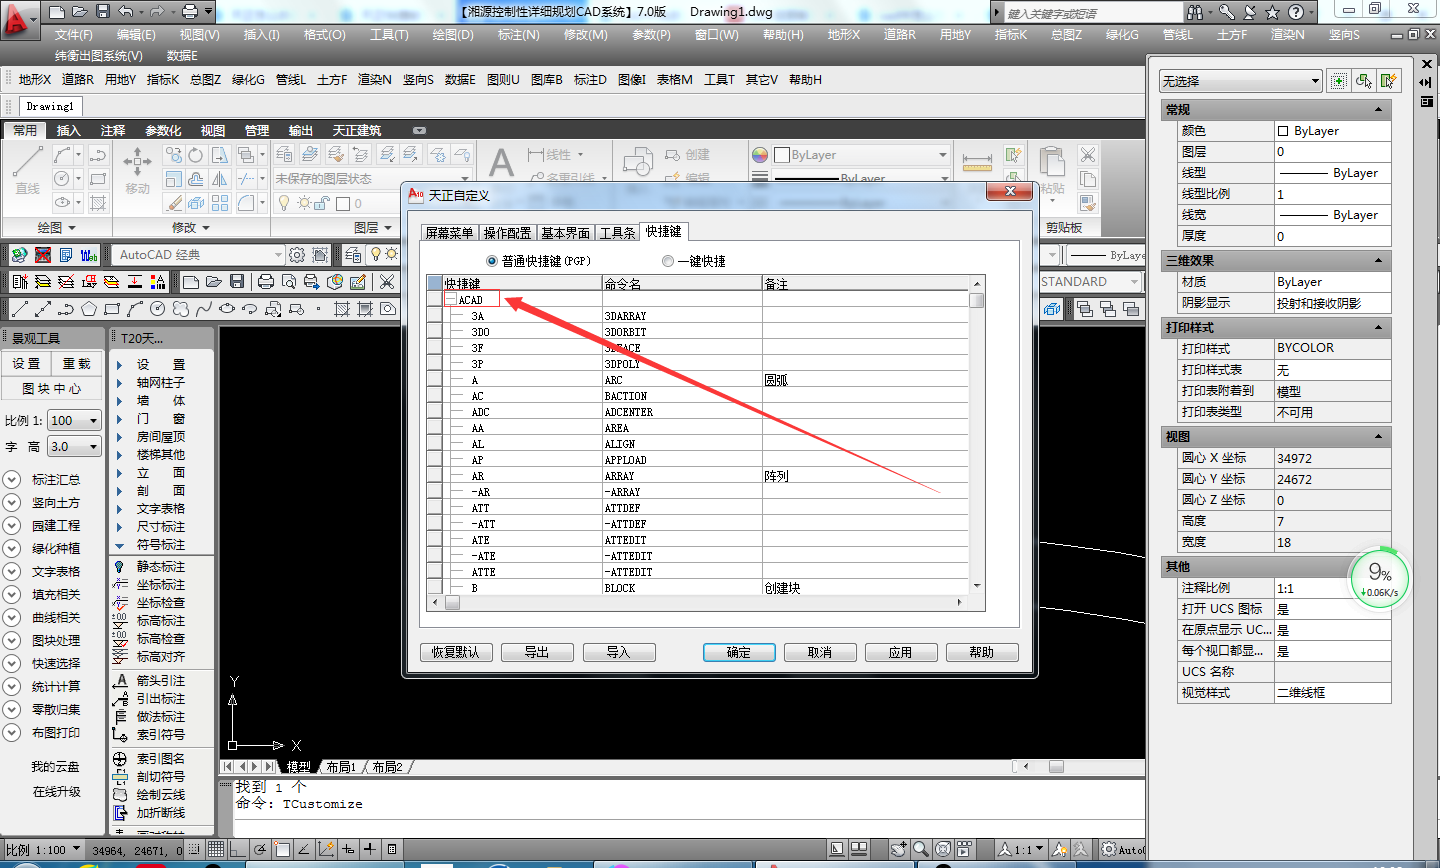
Task: Click the large text A icon
Action: coord(501,162)
